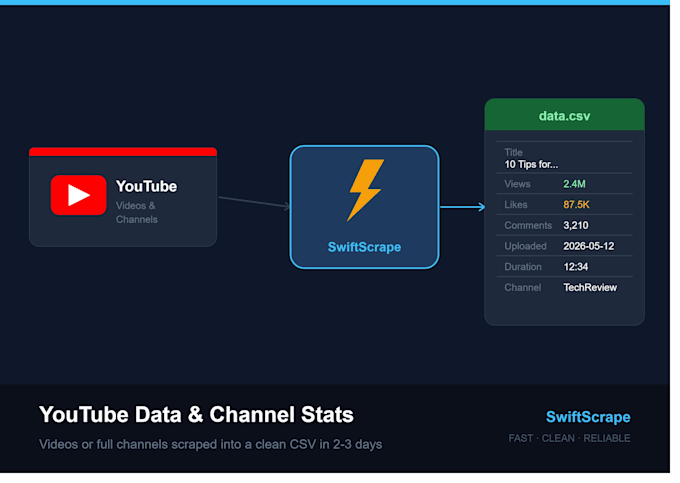Click the 'Title' field label
This screenshot has height=483, width=680.
point(513,153)
